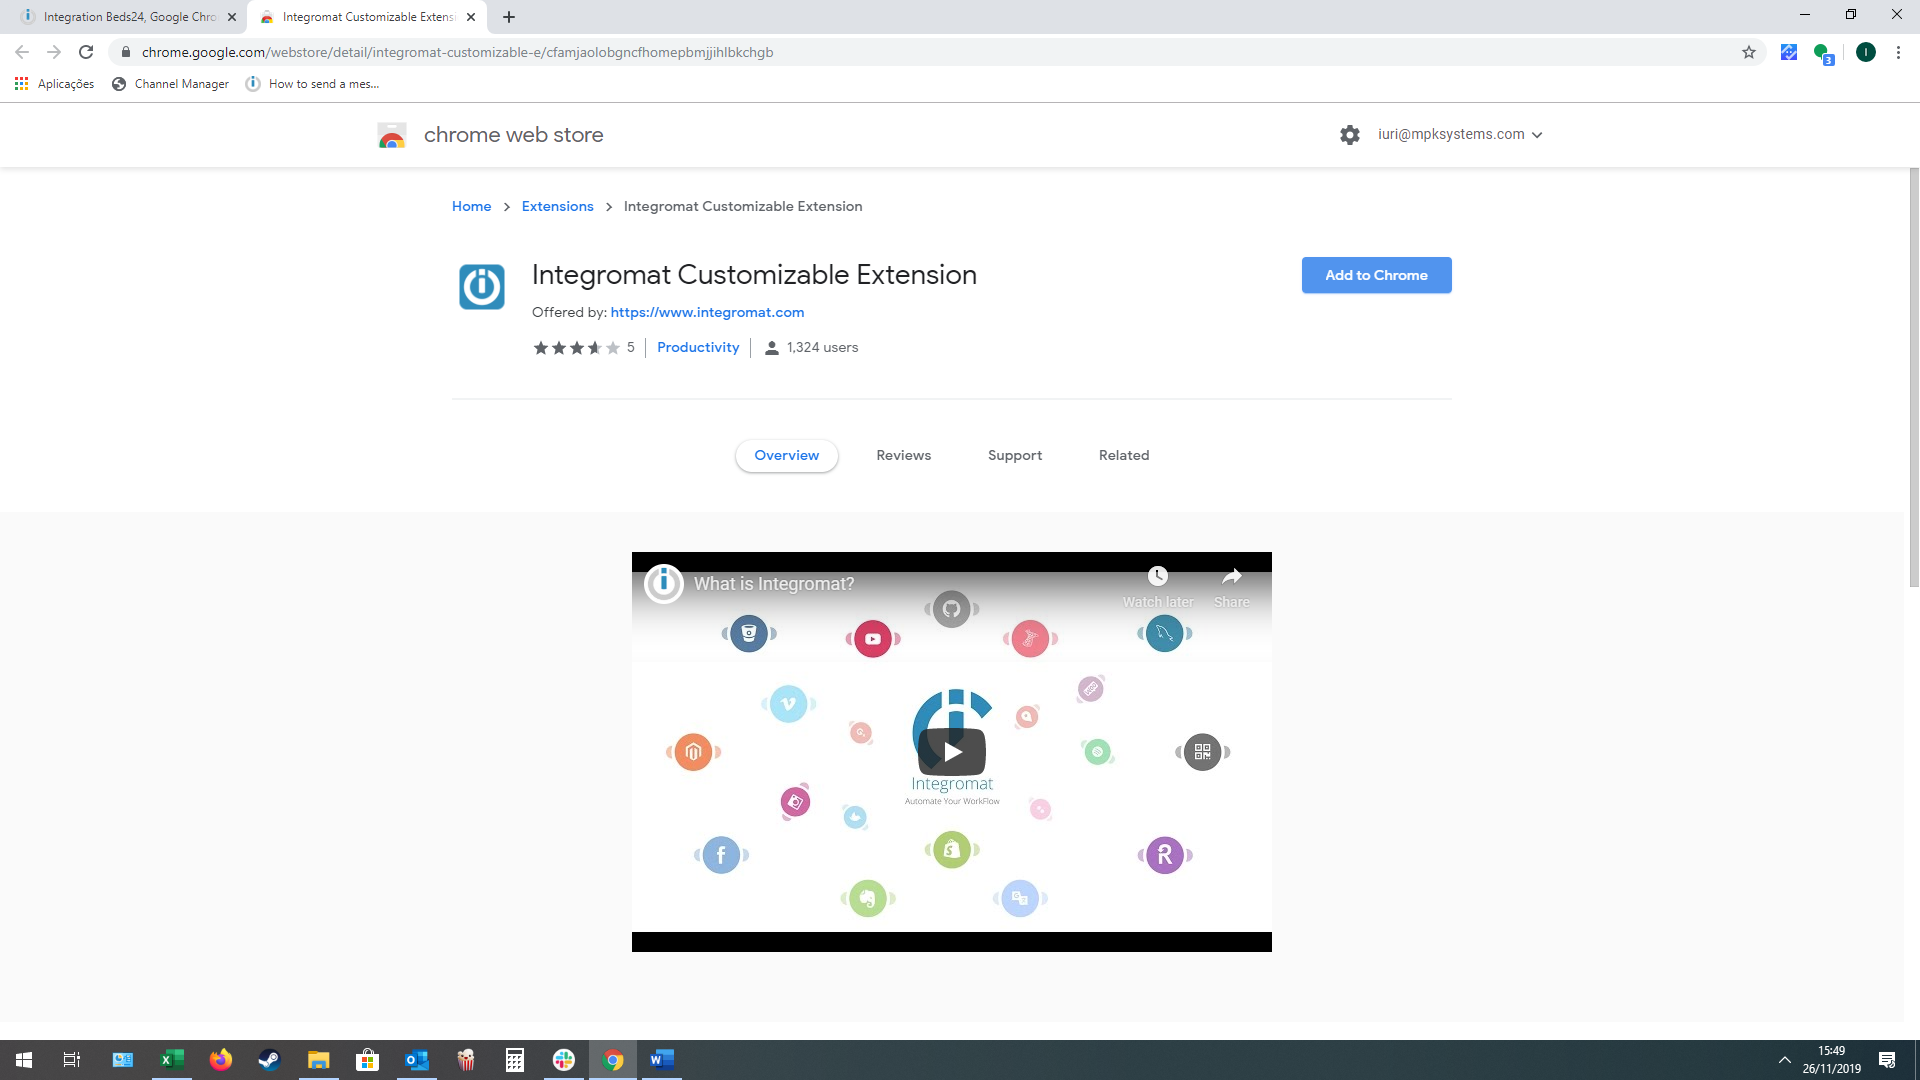The image size is (1920, 1080).
Task: Open Calculator from the taskbar
Action: (515, 1060)
